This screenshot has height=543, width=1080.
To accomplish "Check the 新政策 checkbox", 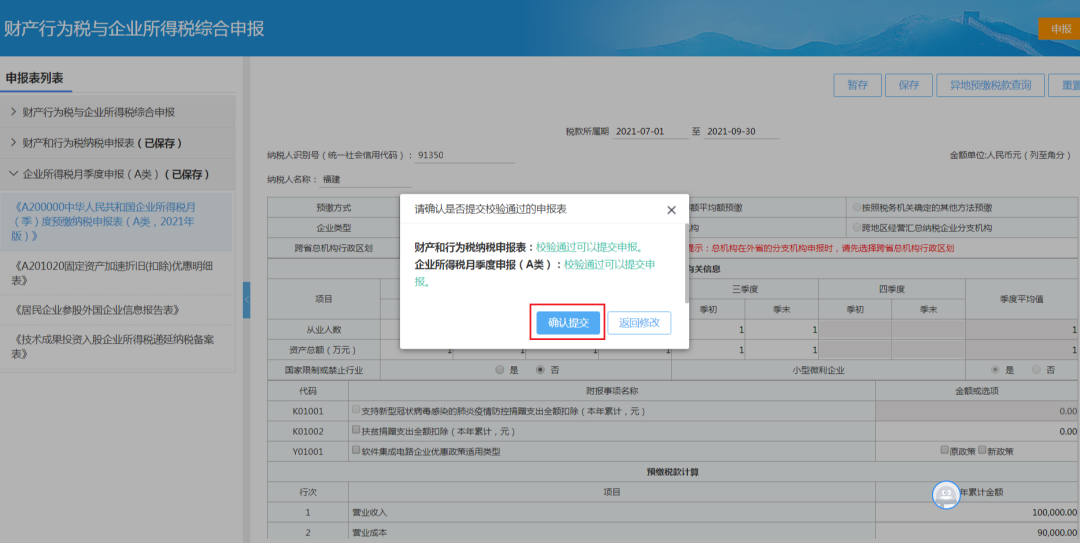I will 983,450.
